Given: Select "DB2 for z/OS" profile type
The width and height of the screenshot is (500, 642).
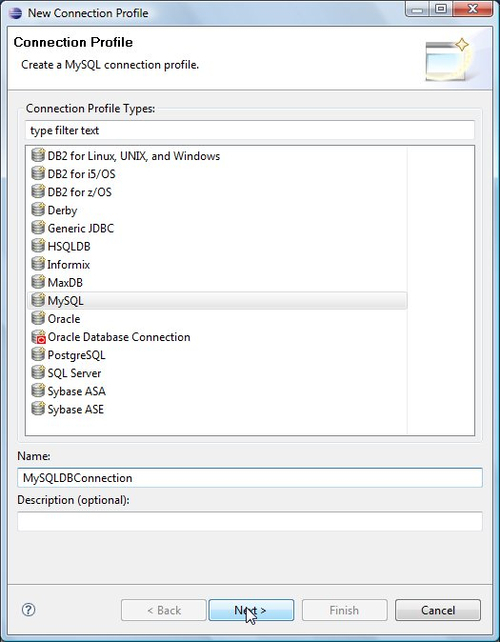Looking at the screenshot, I should point(79,192).
